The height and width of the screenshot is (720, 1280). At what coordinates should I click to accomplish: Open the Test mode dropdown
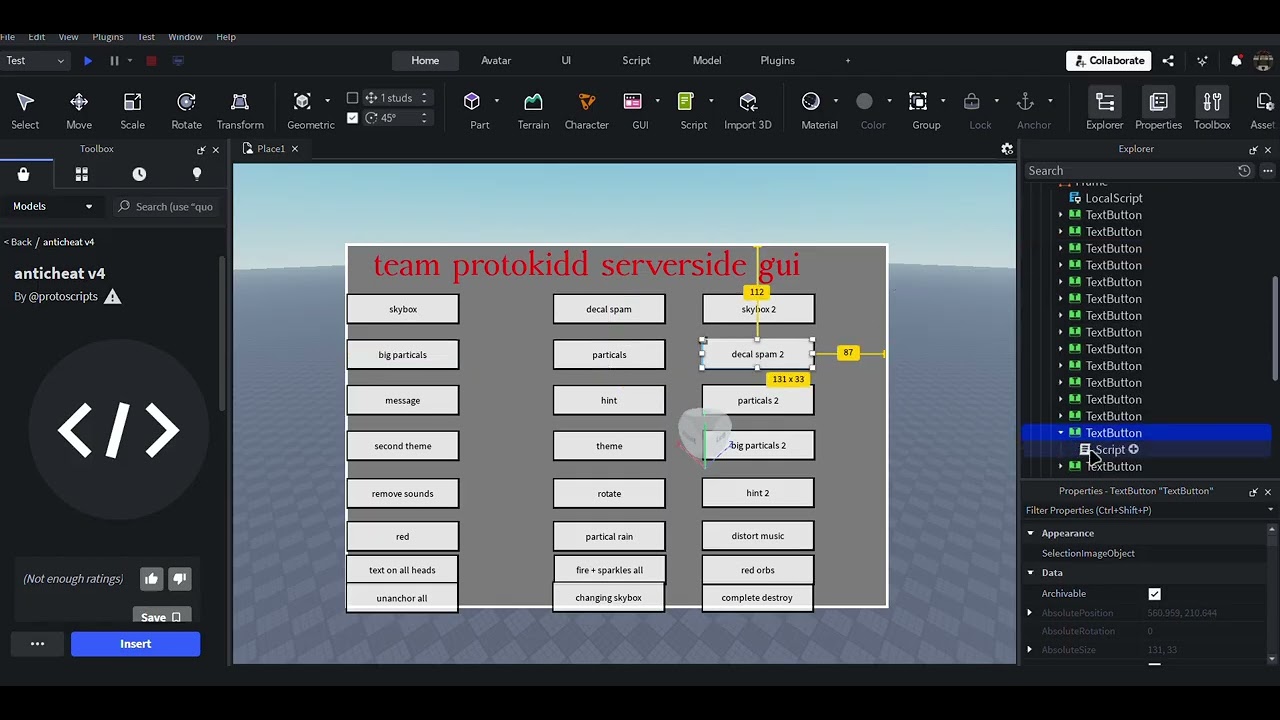pyautogui.click(x=36, y=61)
